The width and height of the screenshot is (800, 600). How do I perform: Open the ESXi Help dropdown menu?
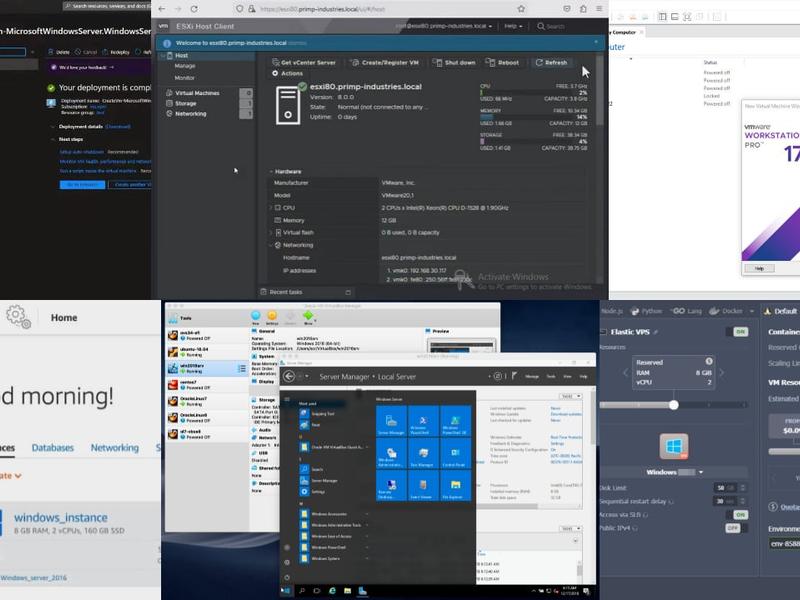coord(513,26)
